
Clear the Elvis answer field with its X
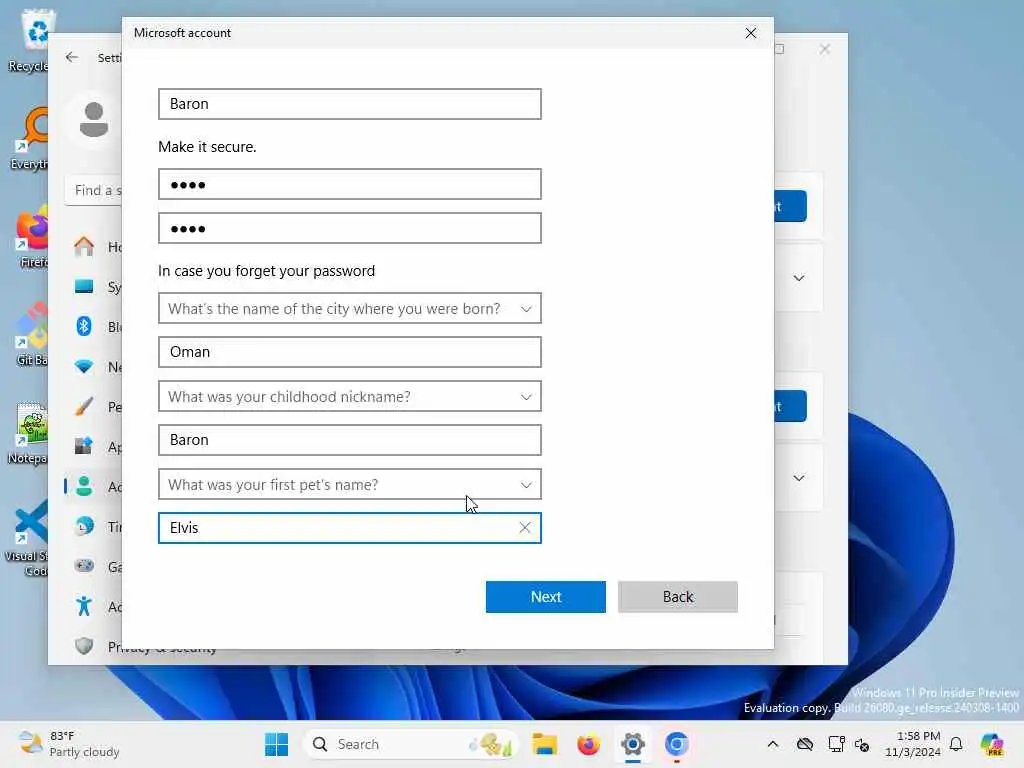[x=524, y=528]
